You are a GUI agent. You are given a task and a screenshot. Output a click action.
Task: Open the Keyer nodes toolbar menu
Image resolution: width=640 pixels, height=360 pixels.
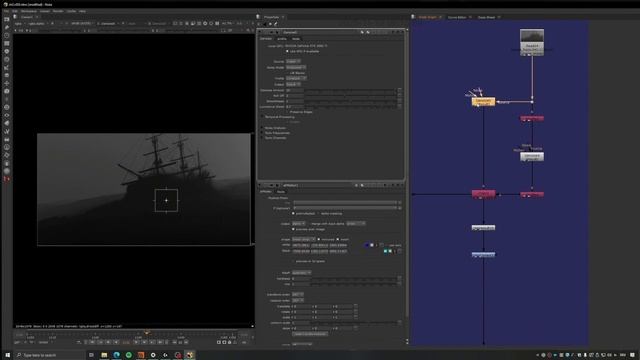click(x=7, y=67)
